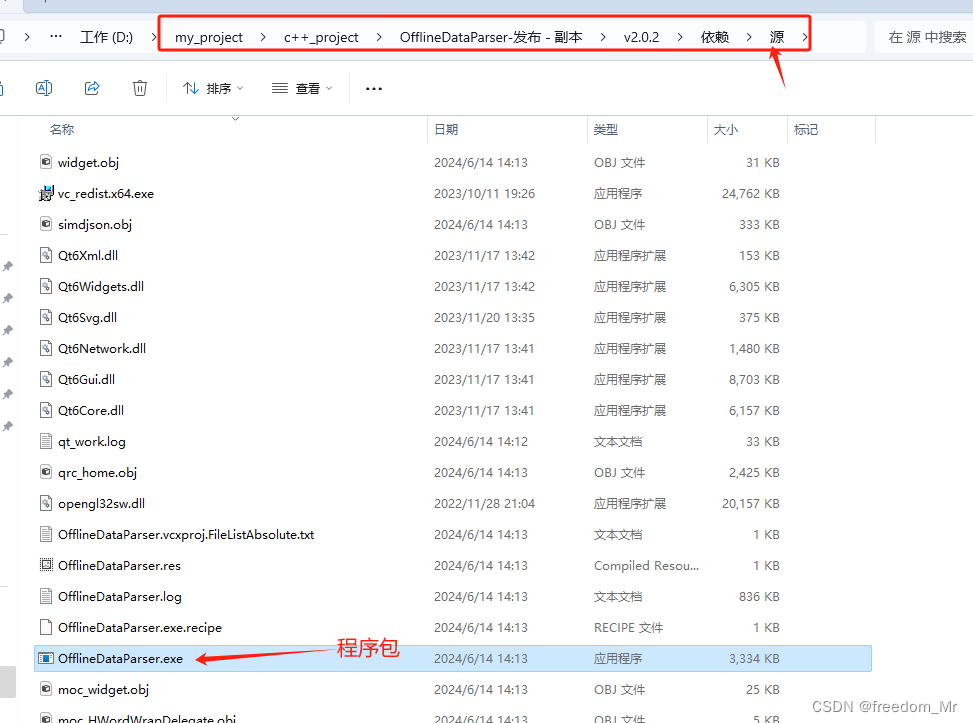Select the OfflineDataParser.exe.recipe file icon
The image size is (973, 723).
point(46,627)
